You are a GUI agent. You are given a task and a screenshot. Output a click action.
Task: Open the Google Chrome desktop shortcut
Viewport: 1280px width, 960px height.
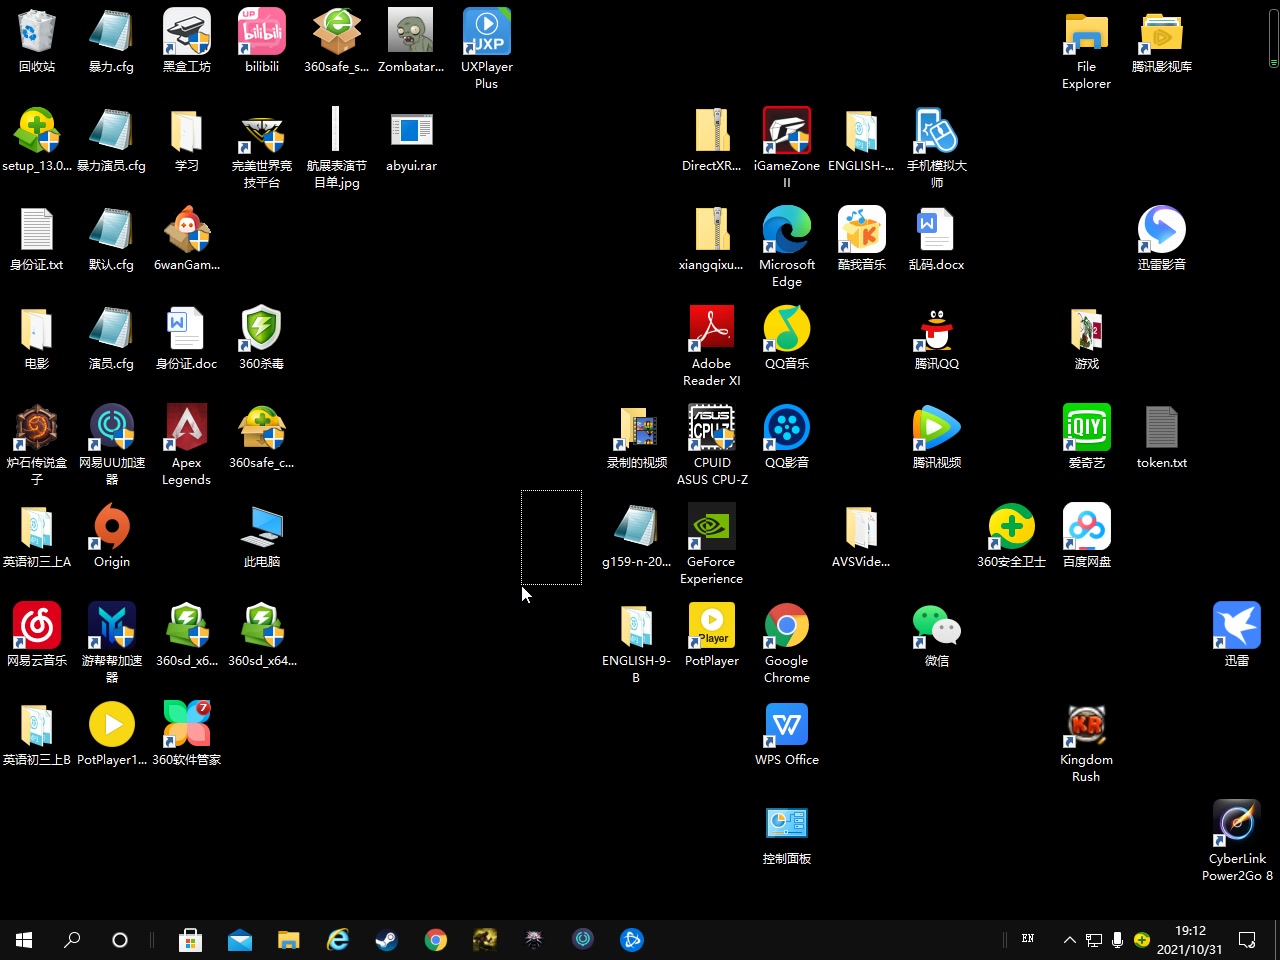pyautogui.click(x=787, y=642)
